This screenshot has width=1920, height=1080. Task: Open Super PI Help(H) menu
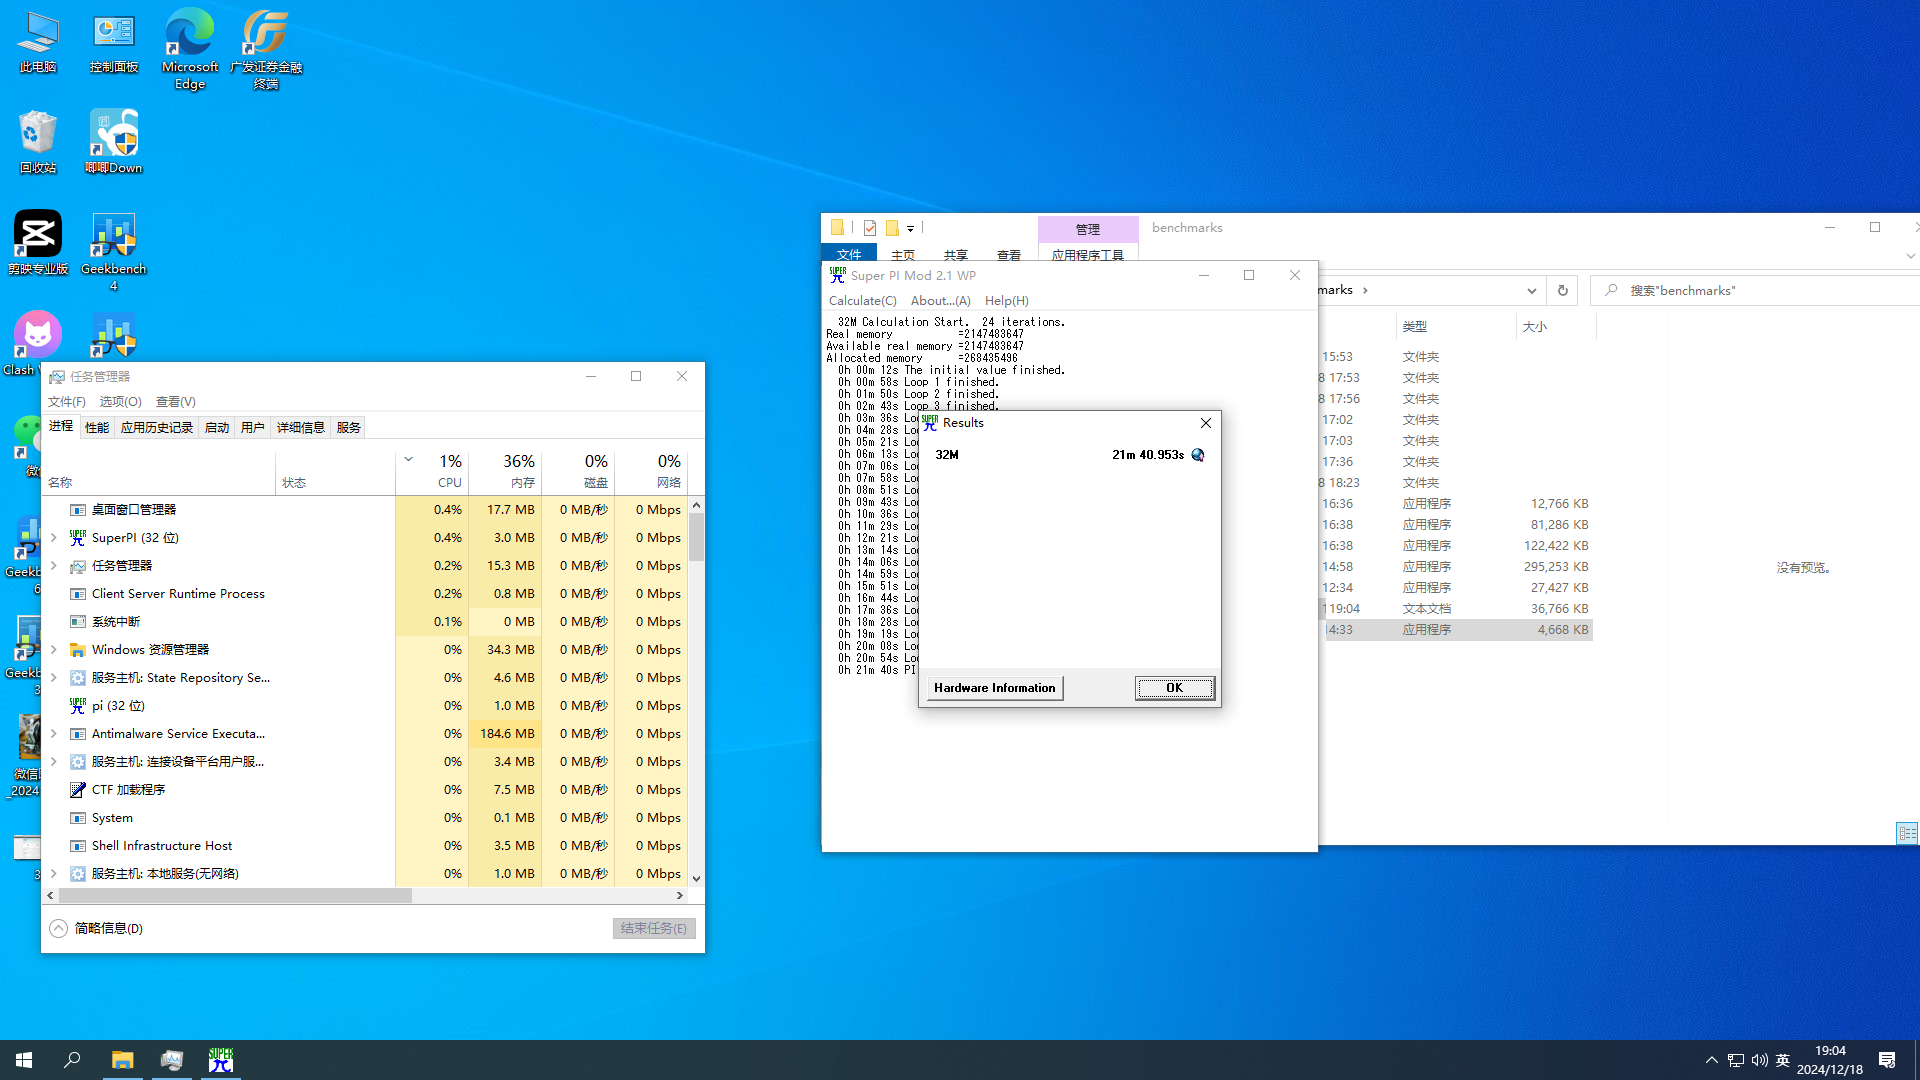point(1006,300)
